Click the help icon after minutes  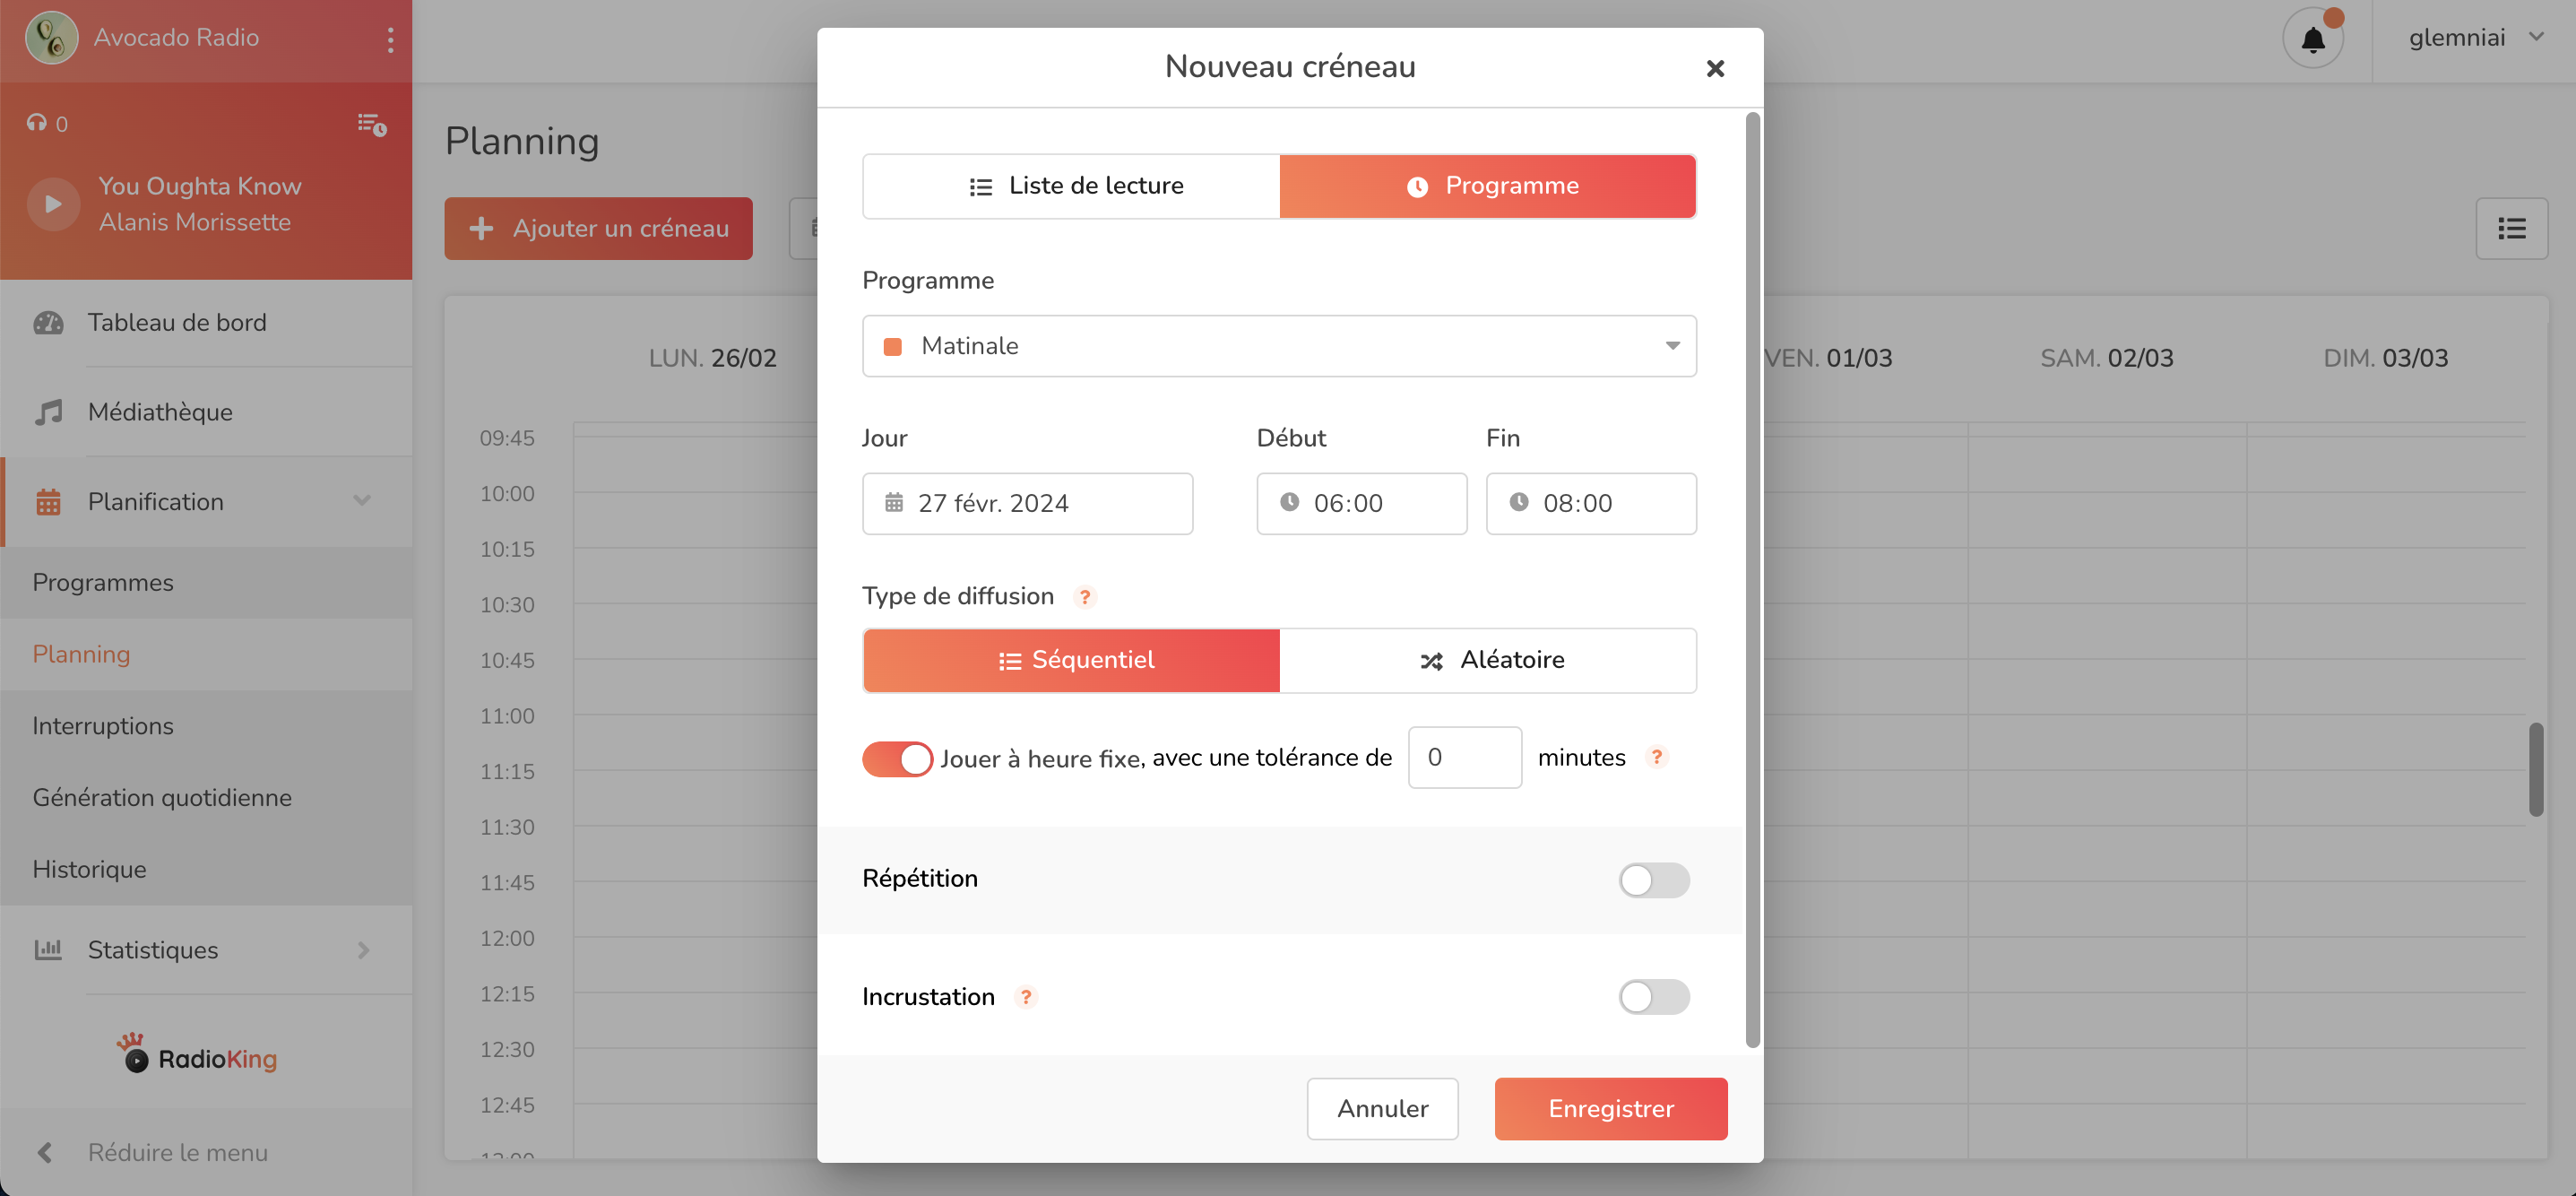point(1656,757)
